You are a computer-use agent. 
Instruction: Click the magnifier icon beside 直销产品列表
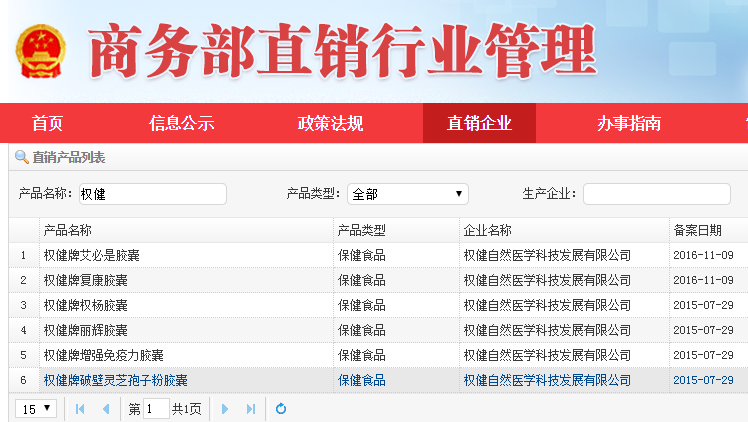coord(21,157)
